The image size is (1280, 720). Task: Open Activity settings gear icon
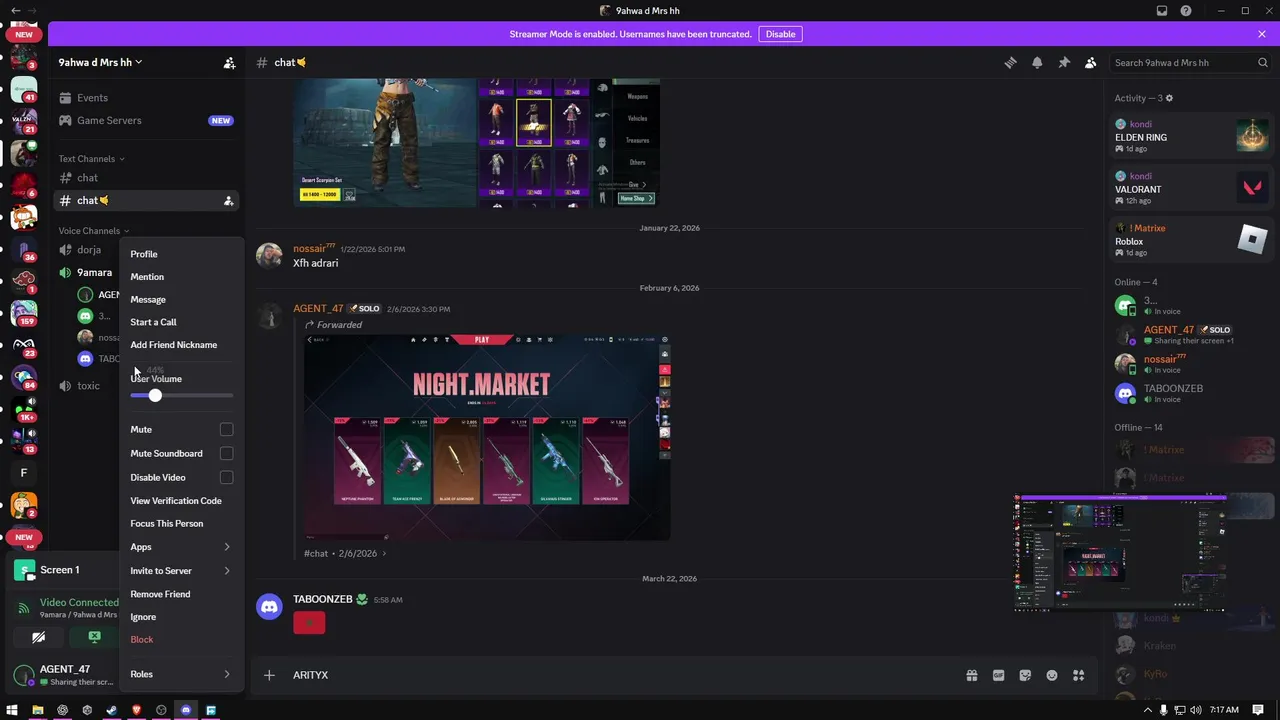click(x=1169, y=98)
